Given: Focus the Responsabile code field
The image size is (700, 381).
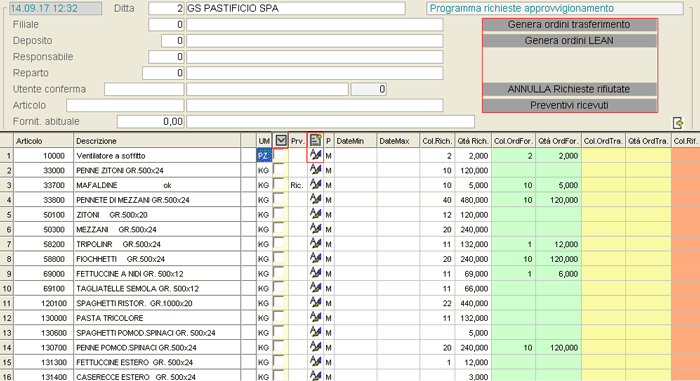Looking at the screenshot, I should (x=166, y=57).
